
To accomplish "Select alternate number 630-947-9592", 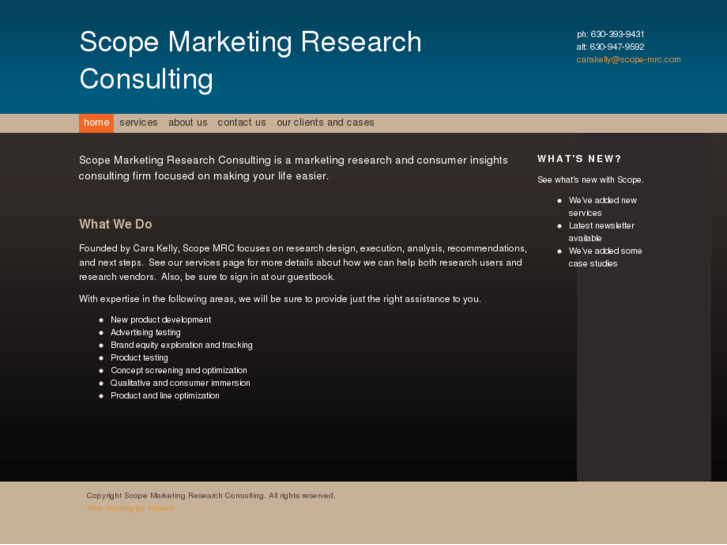I will (x=617, y=47).
